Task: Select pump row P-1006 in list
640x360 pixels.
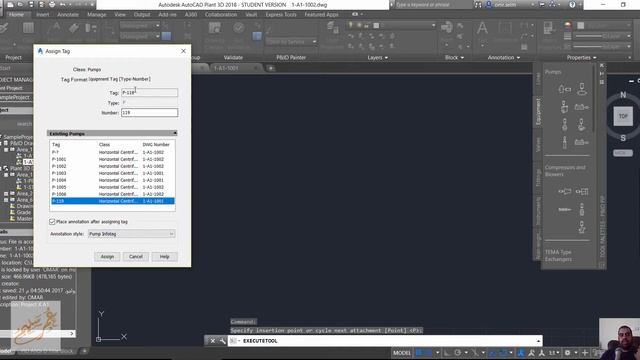Action: 113,194
